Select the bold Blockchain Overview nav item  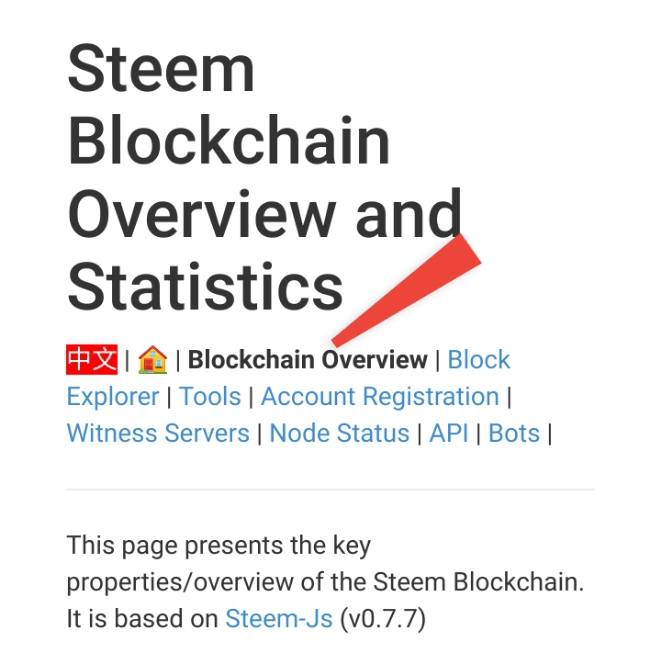coord(308,360)
